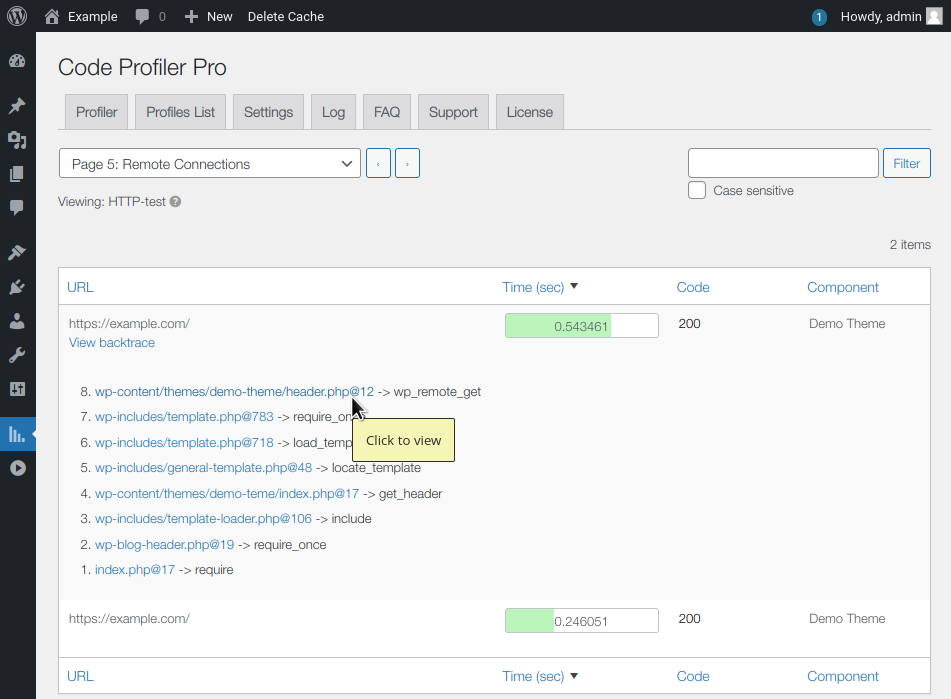
Task: Go to next page arrow button
Action: tap(407, 164)
